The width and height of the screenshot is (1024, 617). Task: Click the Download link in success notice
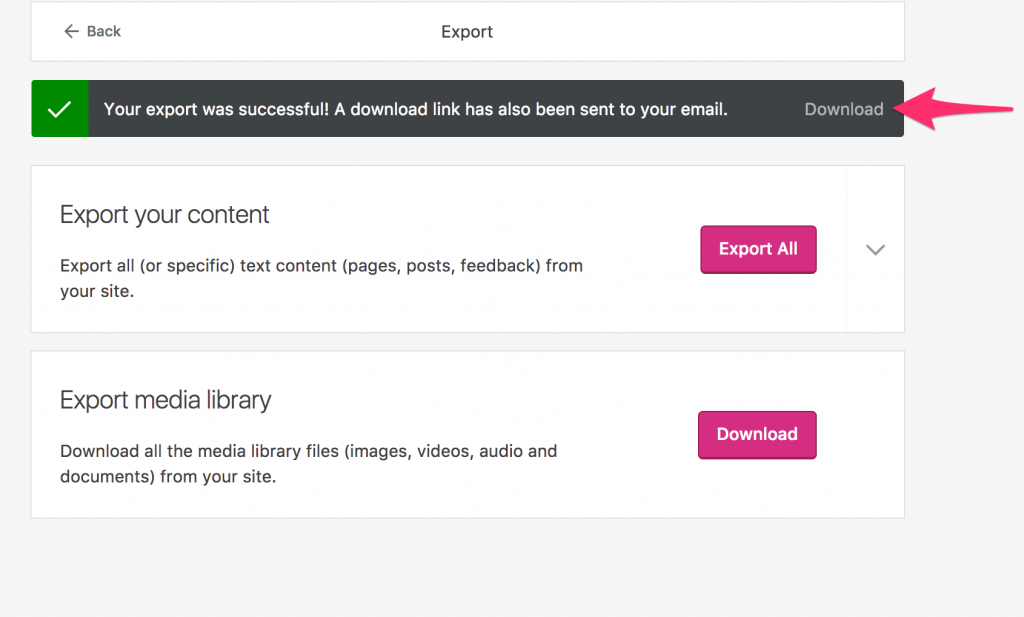tap(844, 109)
